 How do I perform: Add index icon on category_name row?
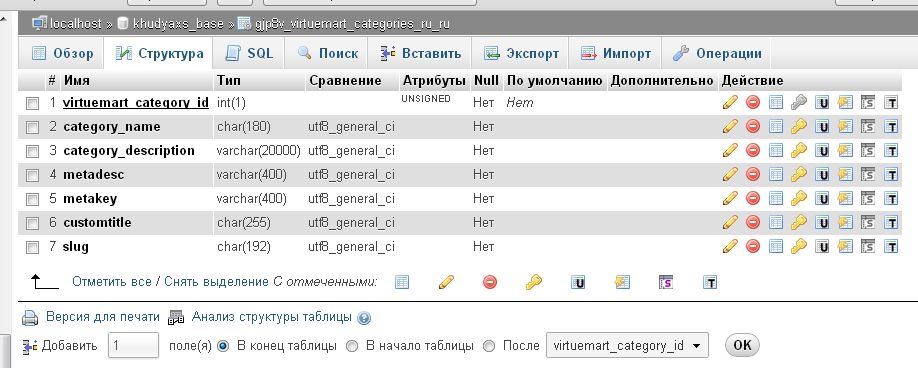(845, 127)
